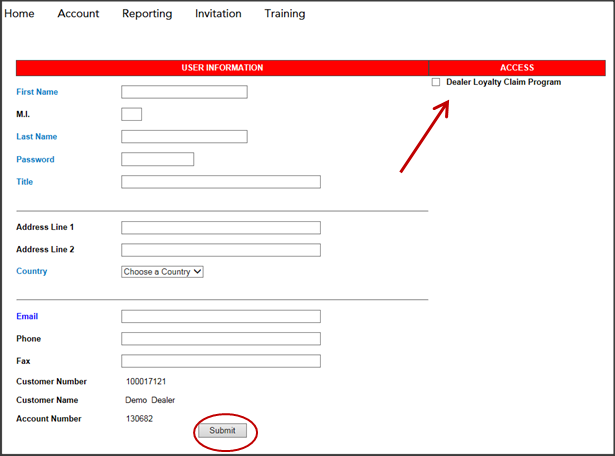The height and width of the screenshot is (456, 615).
Task: Click the Email input field
Action: (220, 316)
